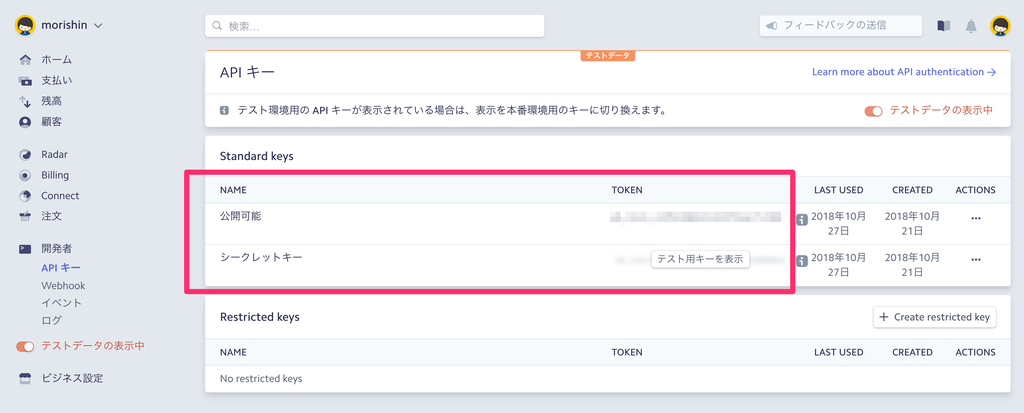The width and height of the screenshot is (1024, 413).
Task: Click the profile avatar at top right
Action: coord(1000,25)
